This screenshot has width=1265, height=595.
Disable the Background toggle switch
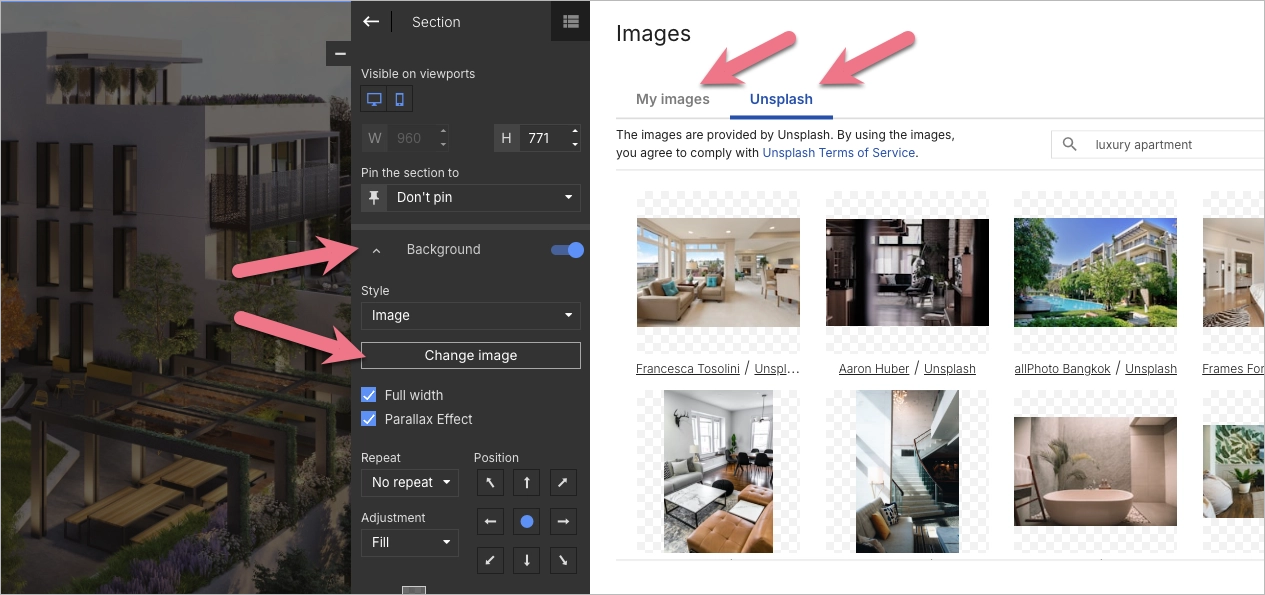point(566,249)
